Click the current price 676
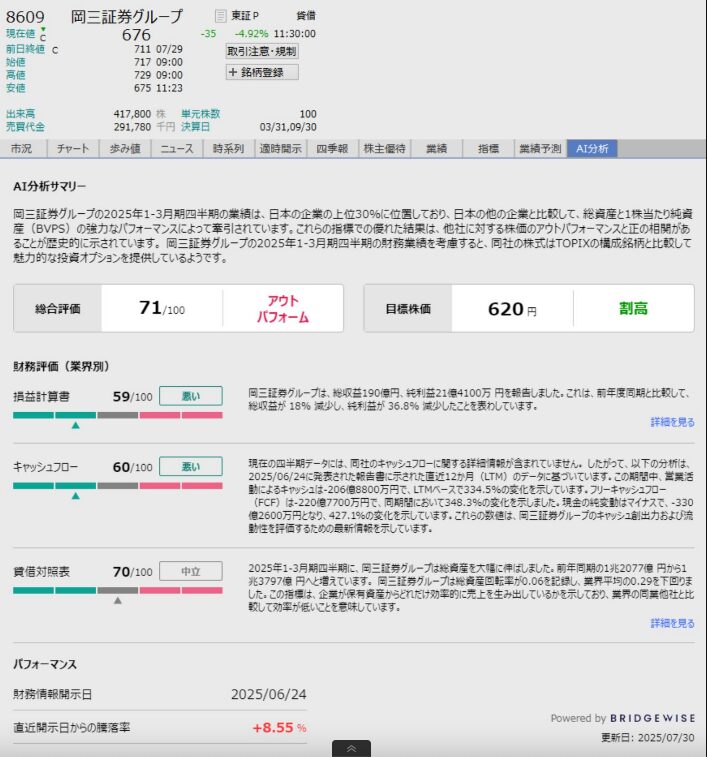This screenshot has height=757, width=707. tap(136, 35)
